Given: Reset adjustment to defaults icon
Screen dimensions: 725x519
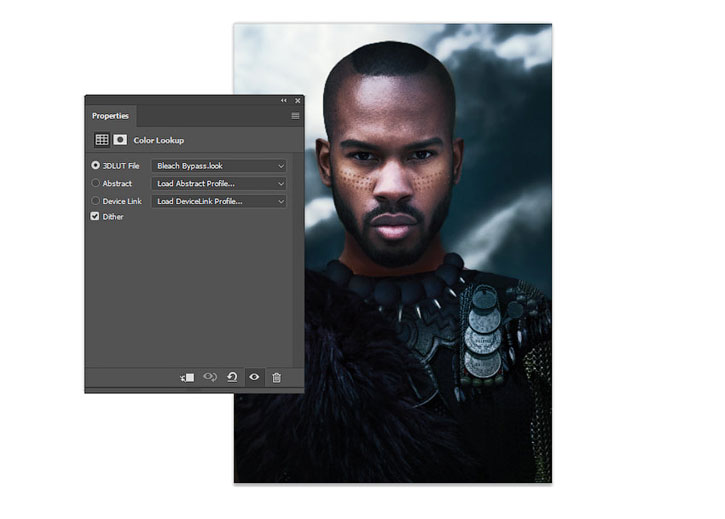Looking at the screenshot, I should (232, 377).
